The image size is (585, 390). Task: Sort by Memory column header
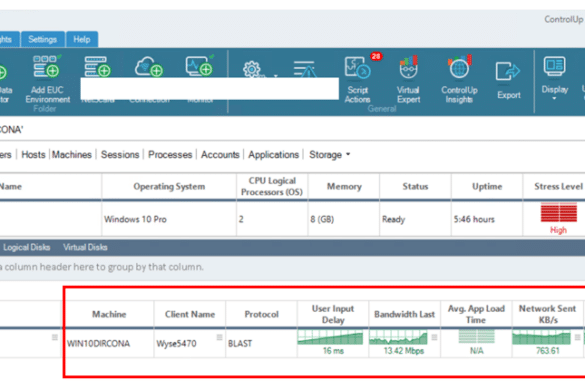point(344,187)
